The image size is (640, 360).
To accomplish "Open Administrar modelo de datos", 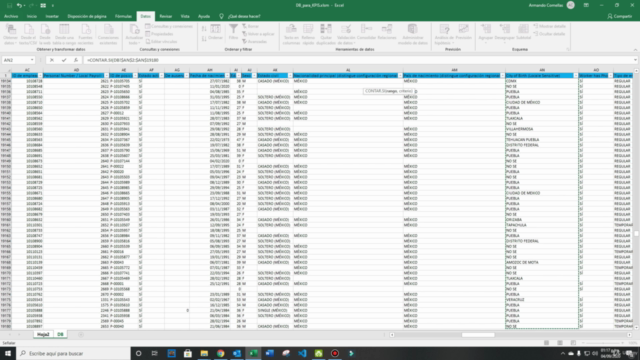I will click(413, 34).
